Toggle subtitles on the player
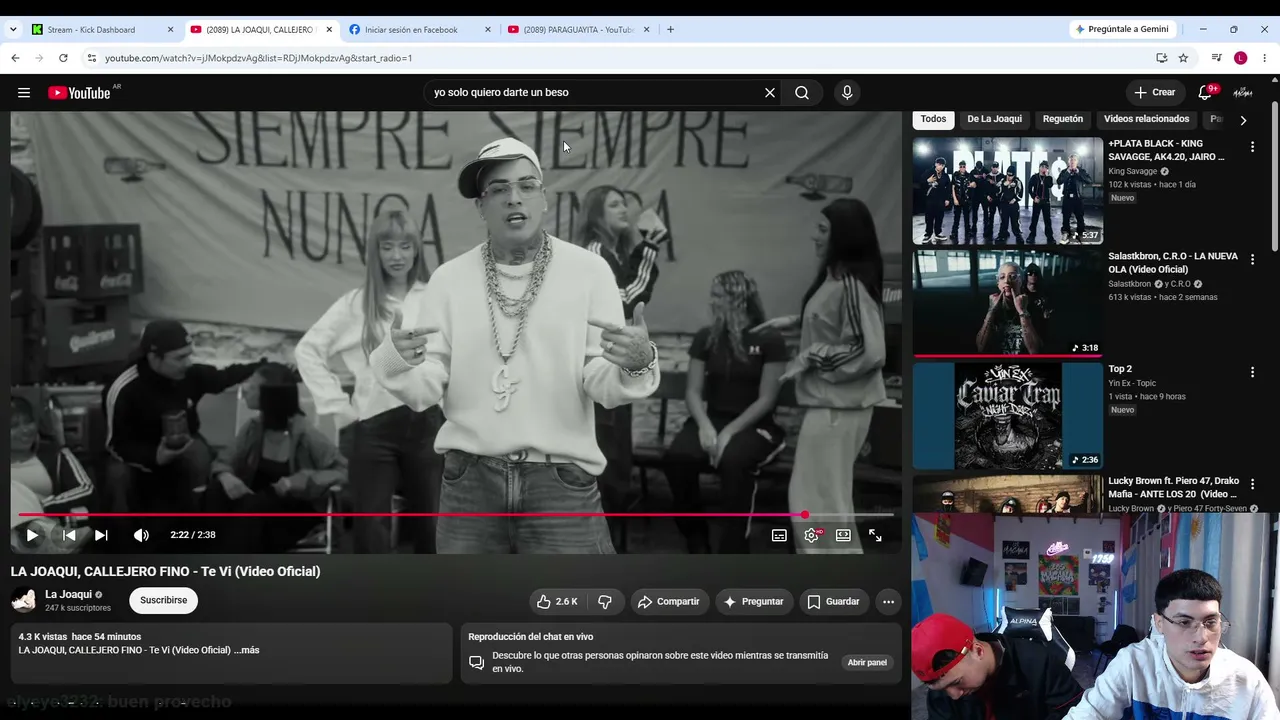The width and height of the screenshot is (1280, 720). [x=779, y=535]
